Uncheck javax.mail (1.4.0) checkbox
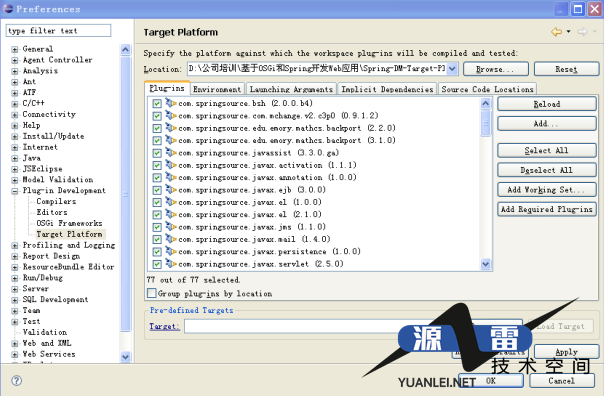This screenshot has height=396, width=604. 157,239
